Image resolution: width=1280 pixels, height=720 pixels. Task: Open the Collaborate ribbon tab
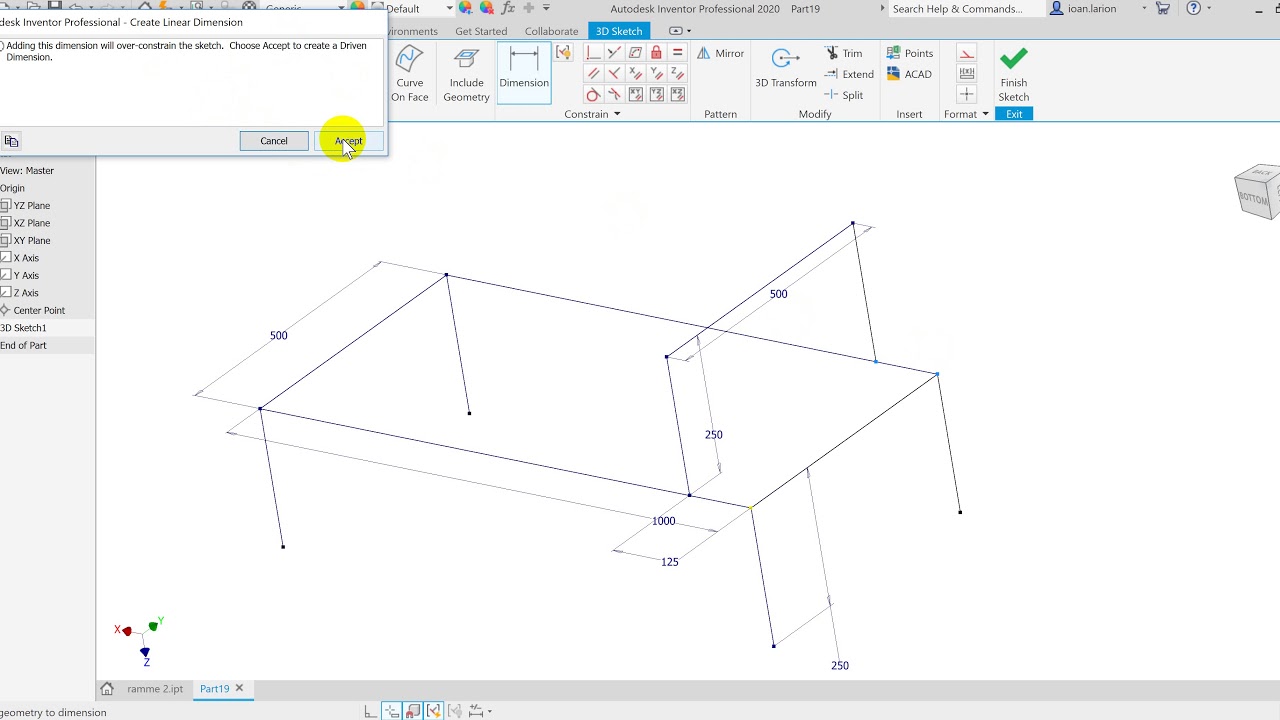pyautogui.click(x=552, y=31)
